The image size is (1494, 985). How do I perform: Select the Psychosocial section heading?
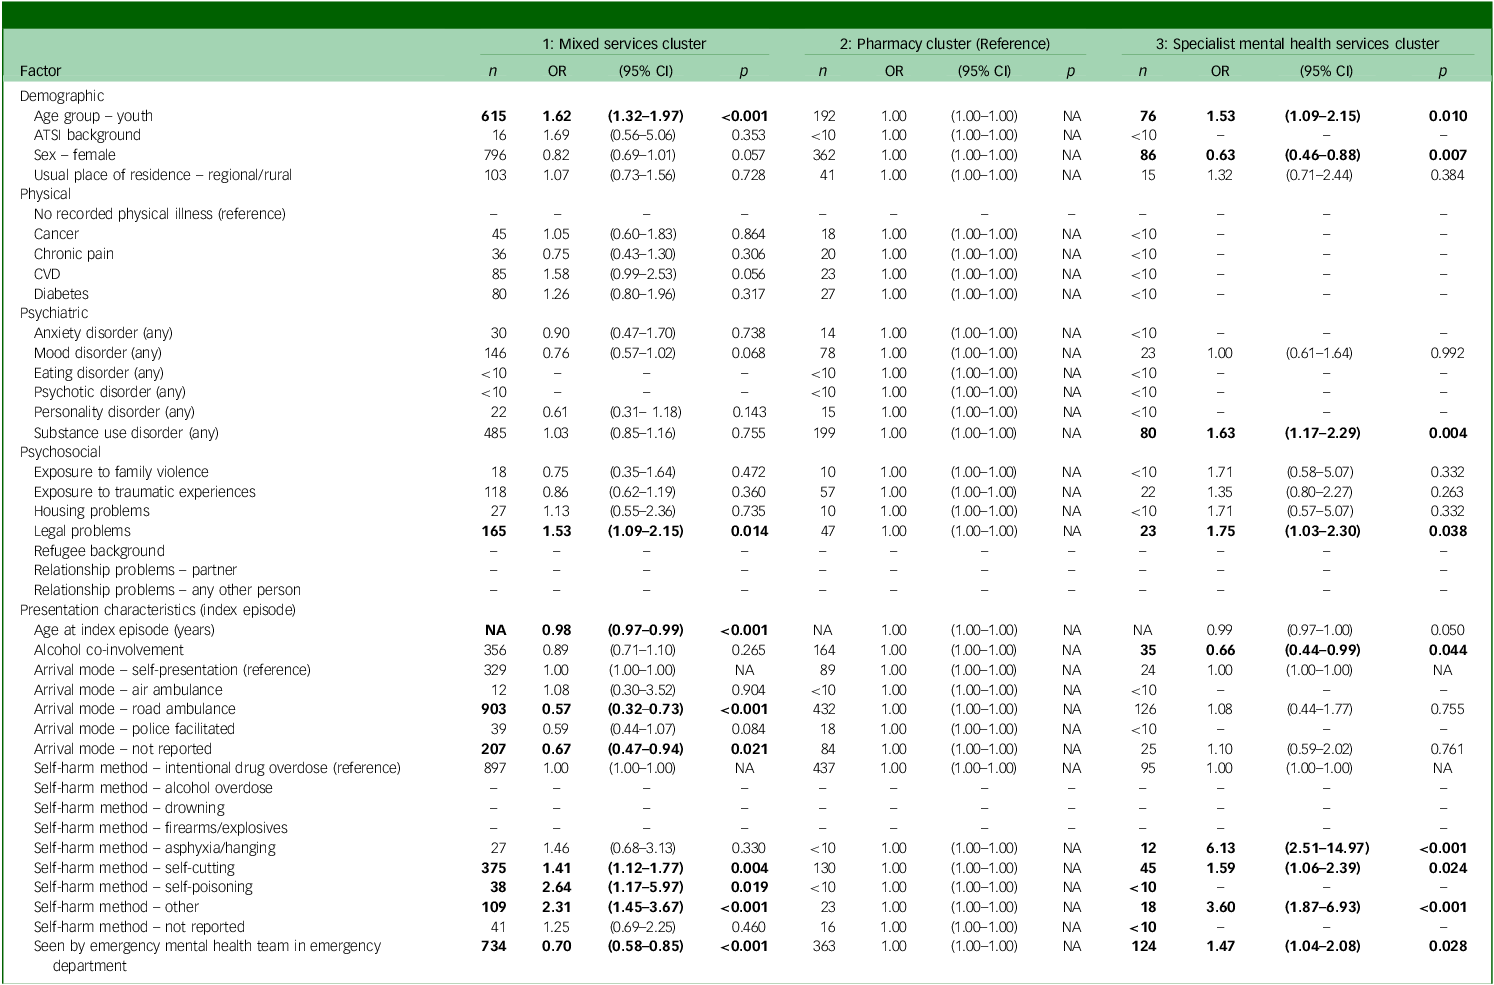pos(60,452)
